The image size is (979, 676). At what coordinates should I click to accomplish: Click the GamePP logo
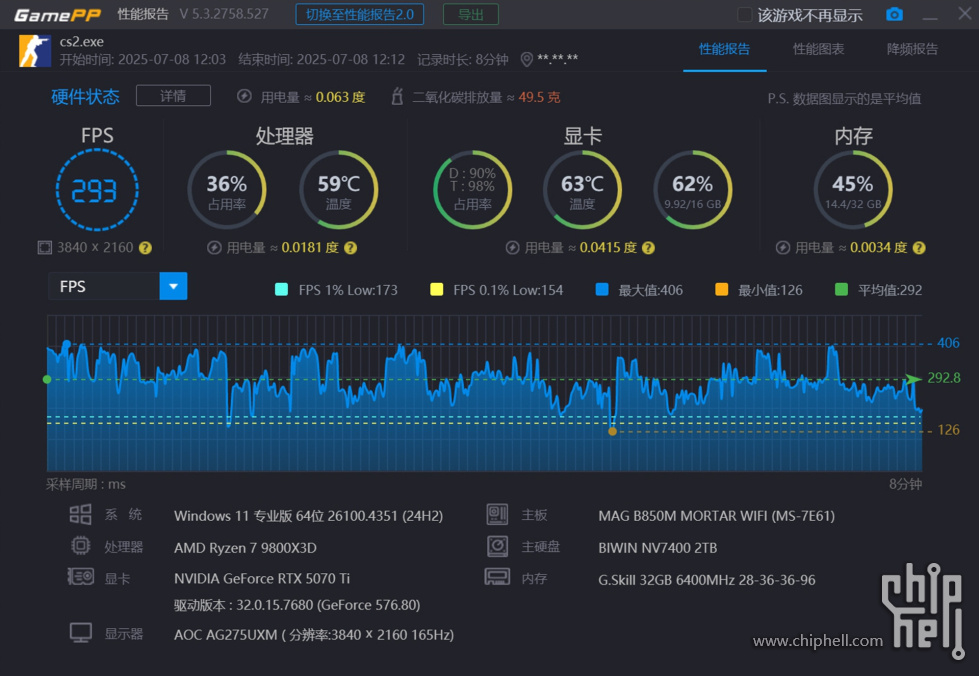click(x=58, y=14)
